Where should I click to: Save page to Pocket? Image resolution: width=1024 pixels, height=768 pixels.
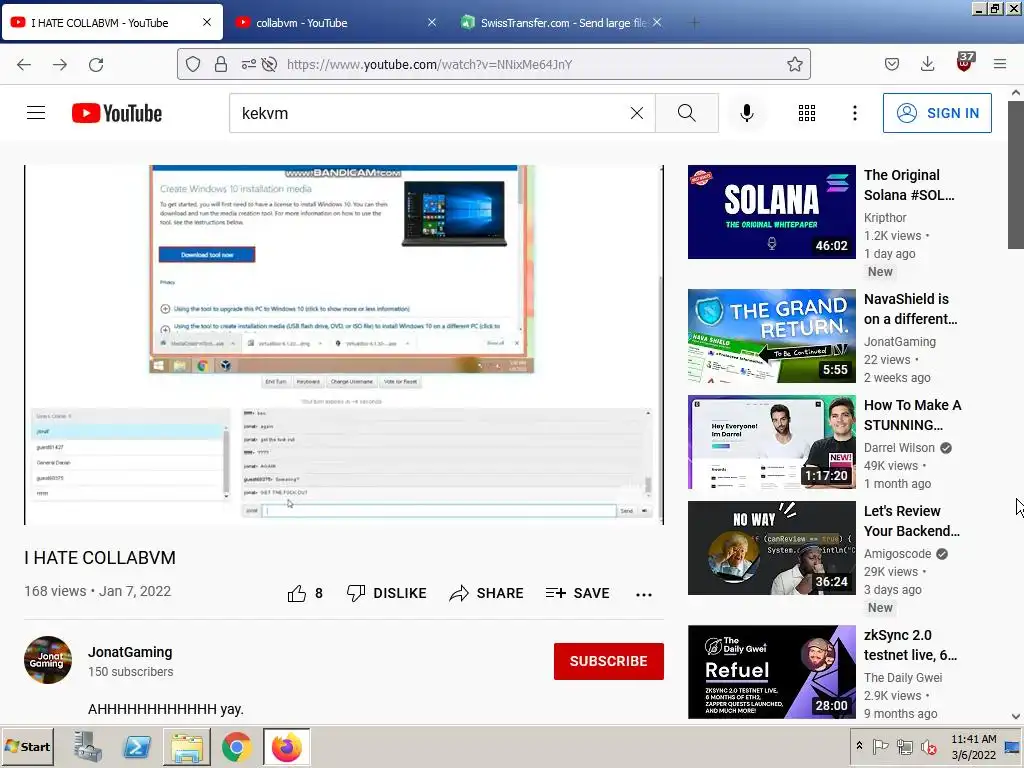[x=892, y=64]
